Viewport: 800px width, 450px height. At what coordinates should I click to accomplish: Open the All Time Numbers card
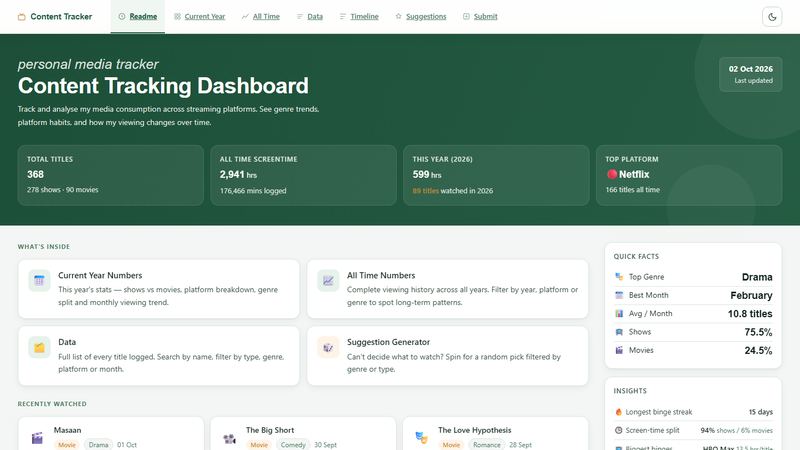(x=447, y=289)
